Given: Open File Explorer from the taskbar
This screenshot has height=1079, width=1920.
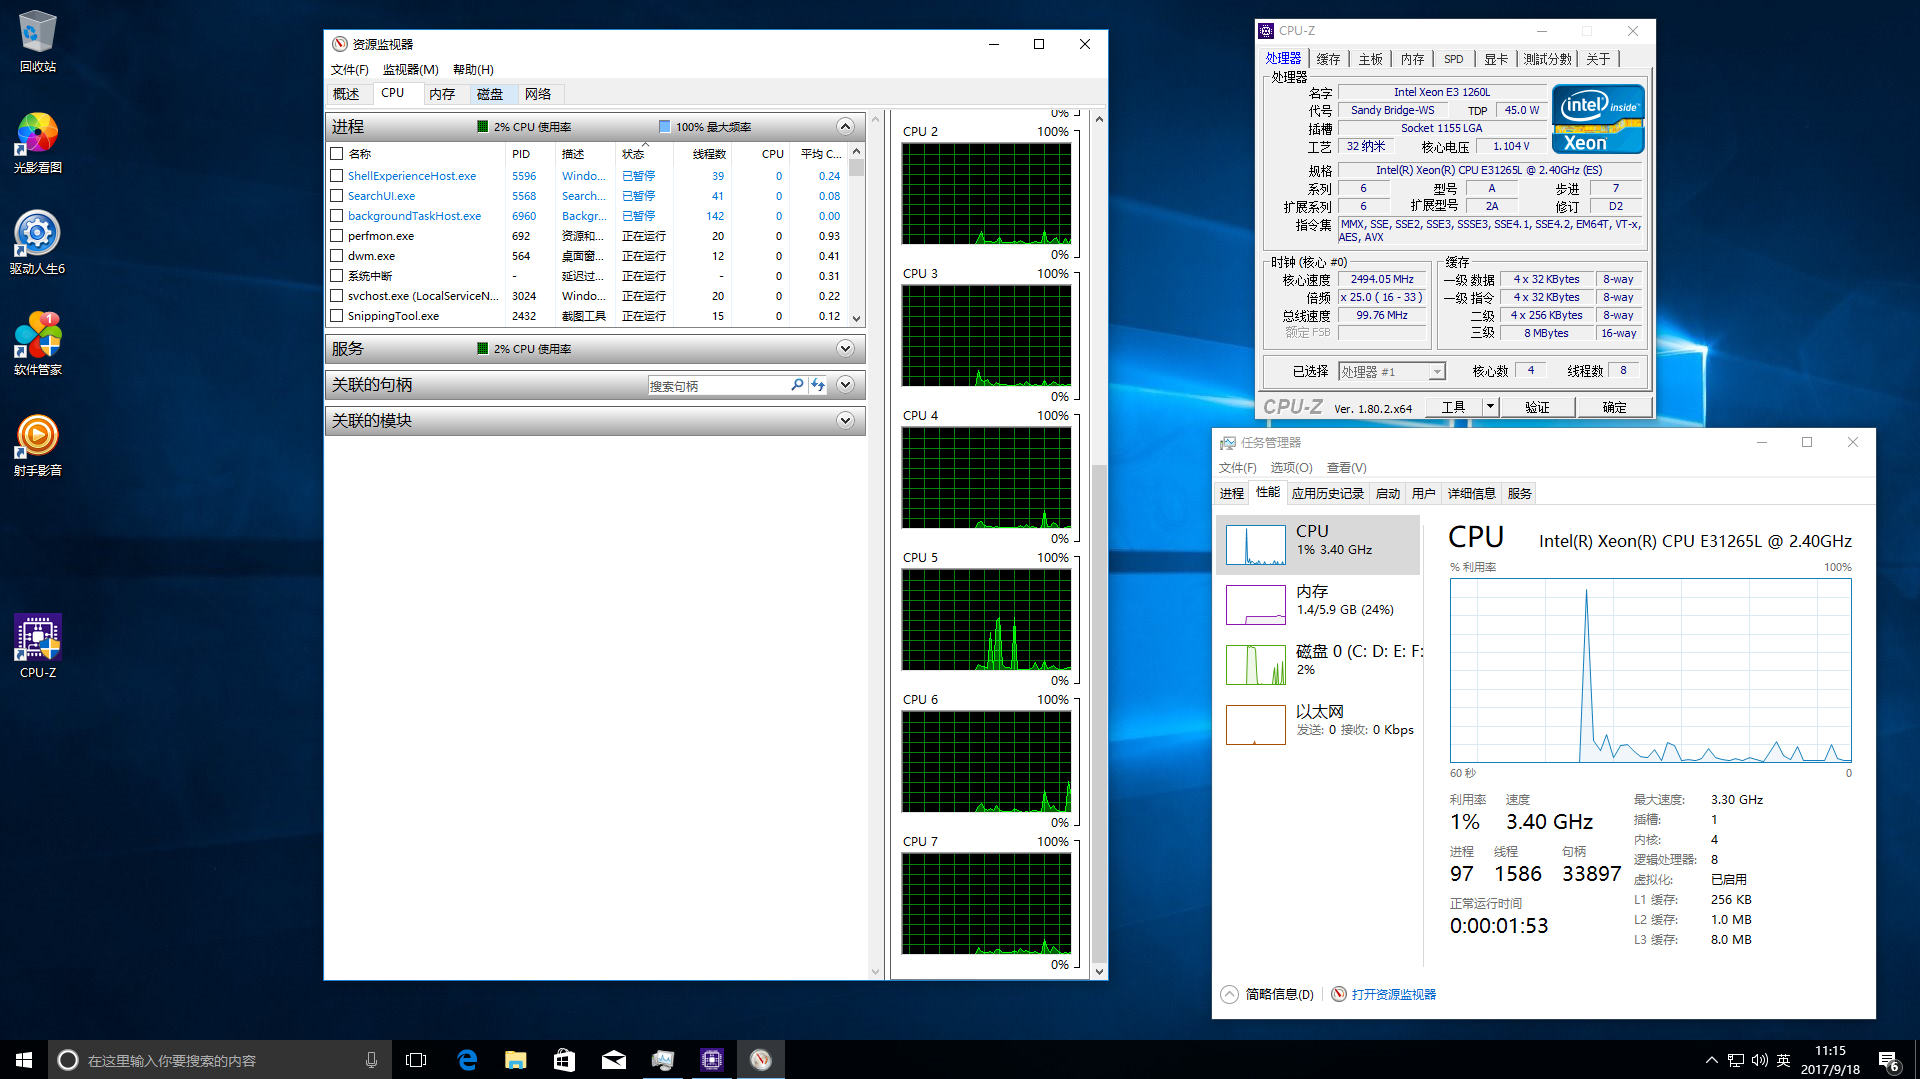Looking at the screenshot, I should coord(515,1060).
